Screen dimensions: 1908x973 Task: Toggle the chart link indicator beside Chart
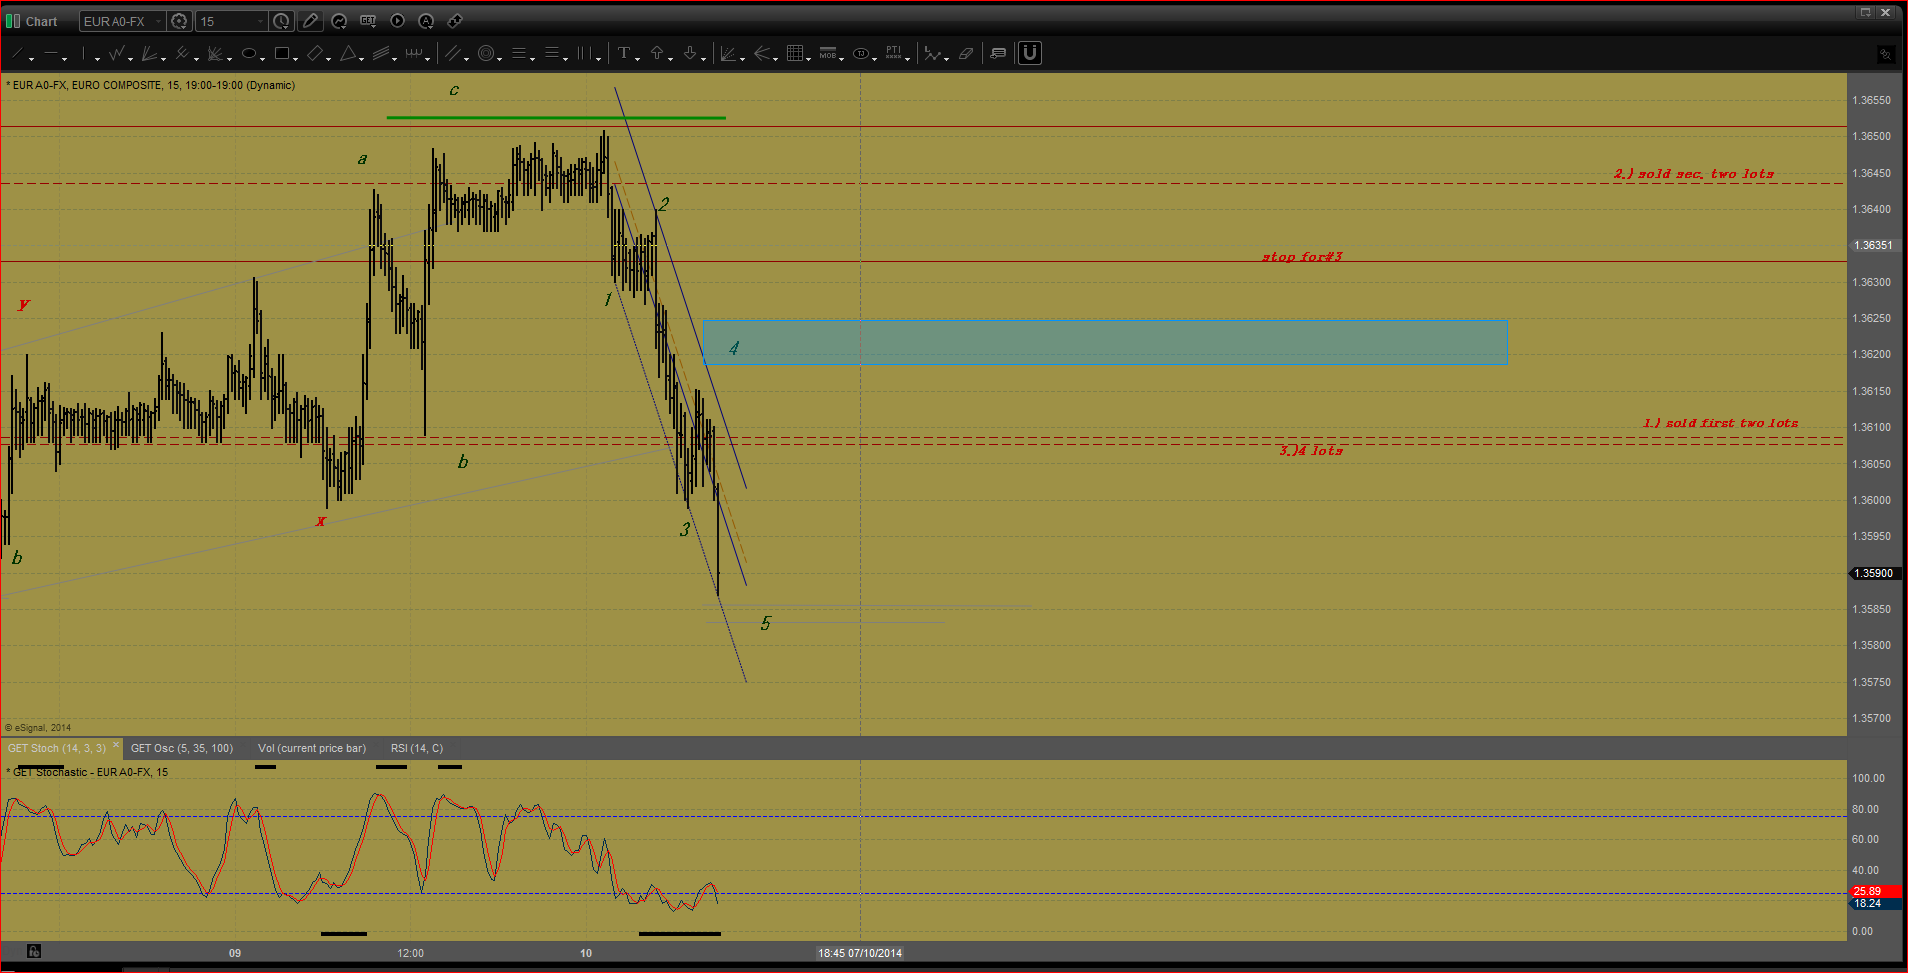pyautogui.click(x=12, y=21)
